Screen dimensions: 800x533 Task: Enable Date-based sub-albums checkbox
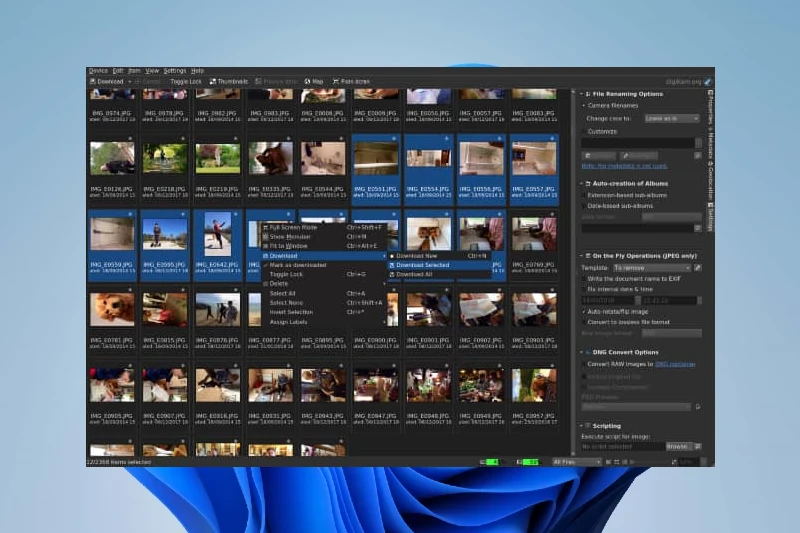click(585, 206)
